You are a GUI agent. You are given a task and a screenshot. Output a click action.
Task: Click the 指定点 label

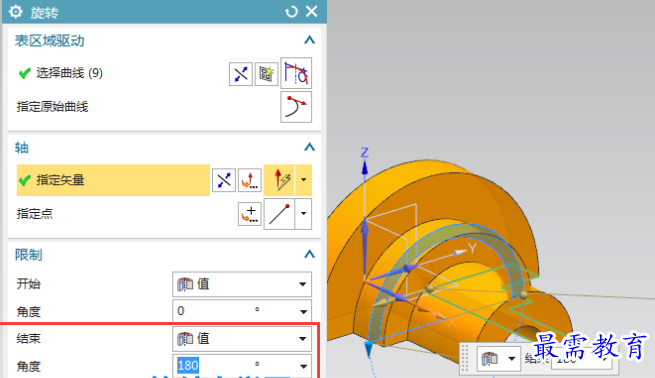point(35,214)
